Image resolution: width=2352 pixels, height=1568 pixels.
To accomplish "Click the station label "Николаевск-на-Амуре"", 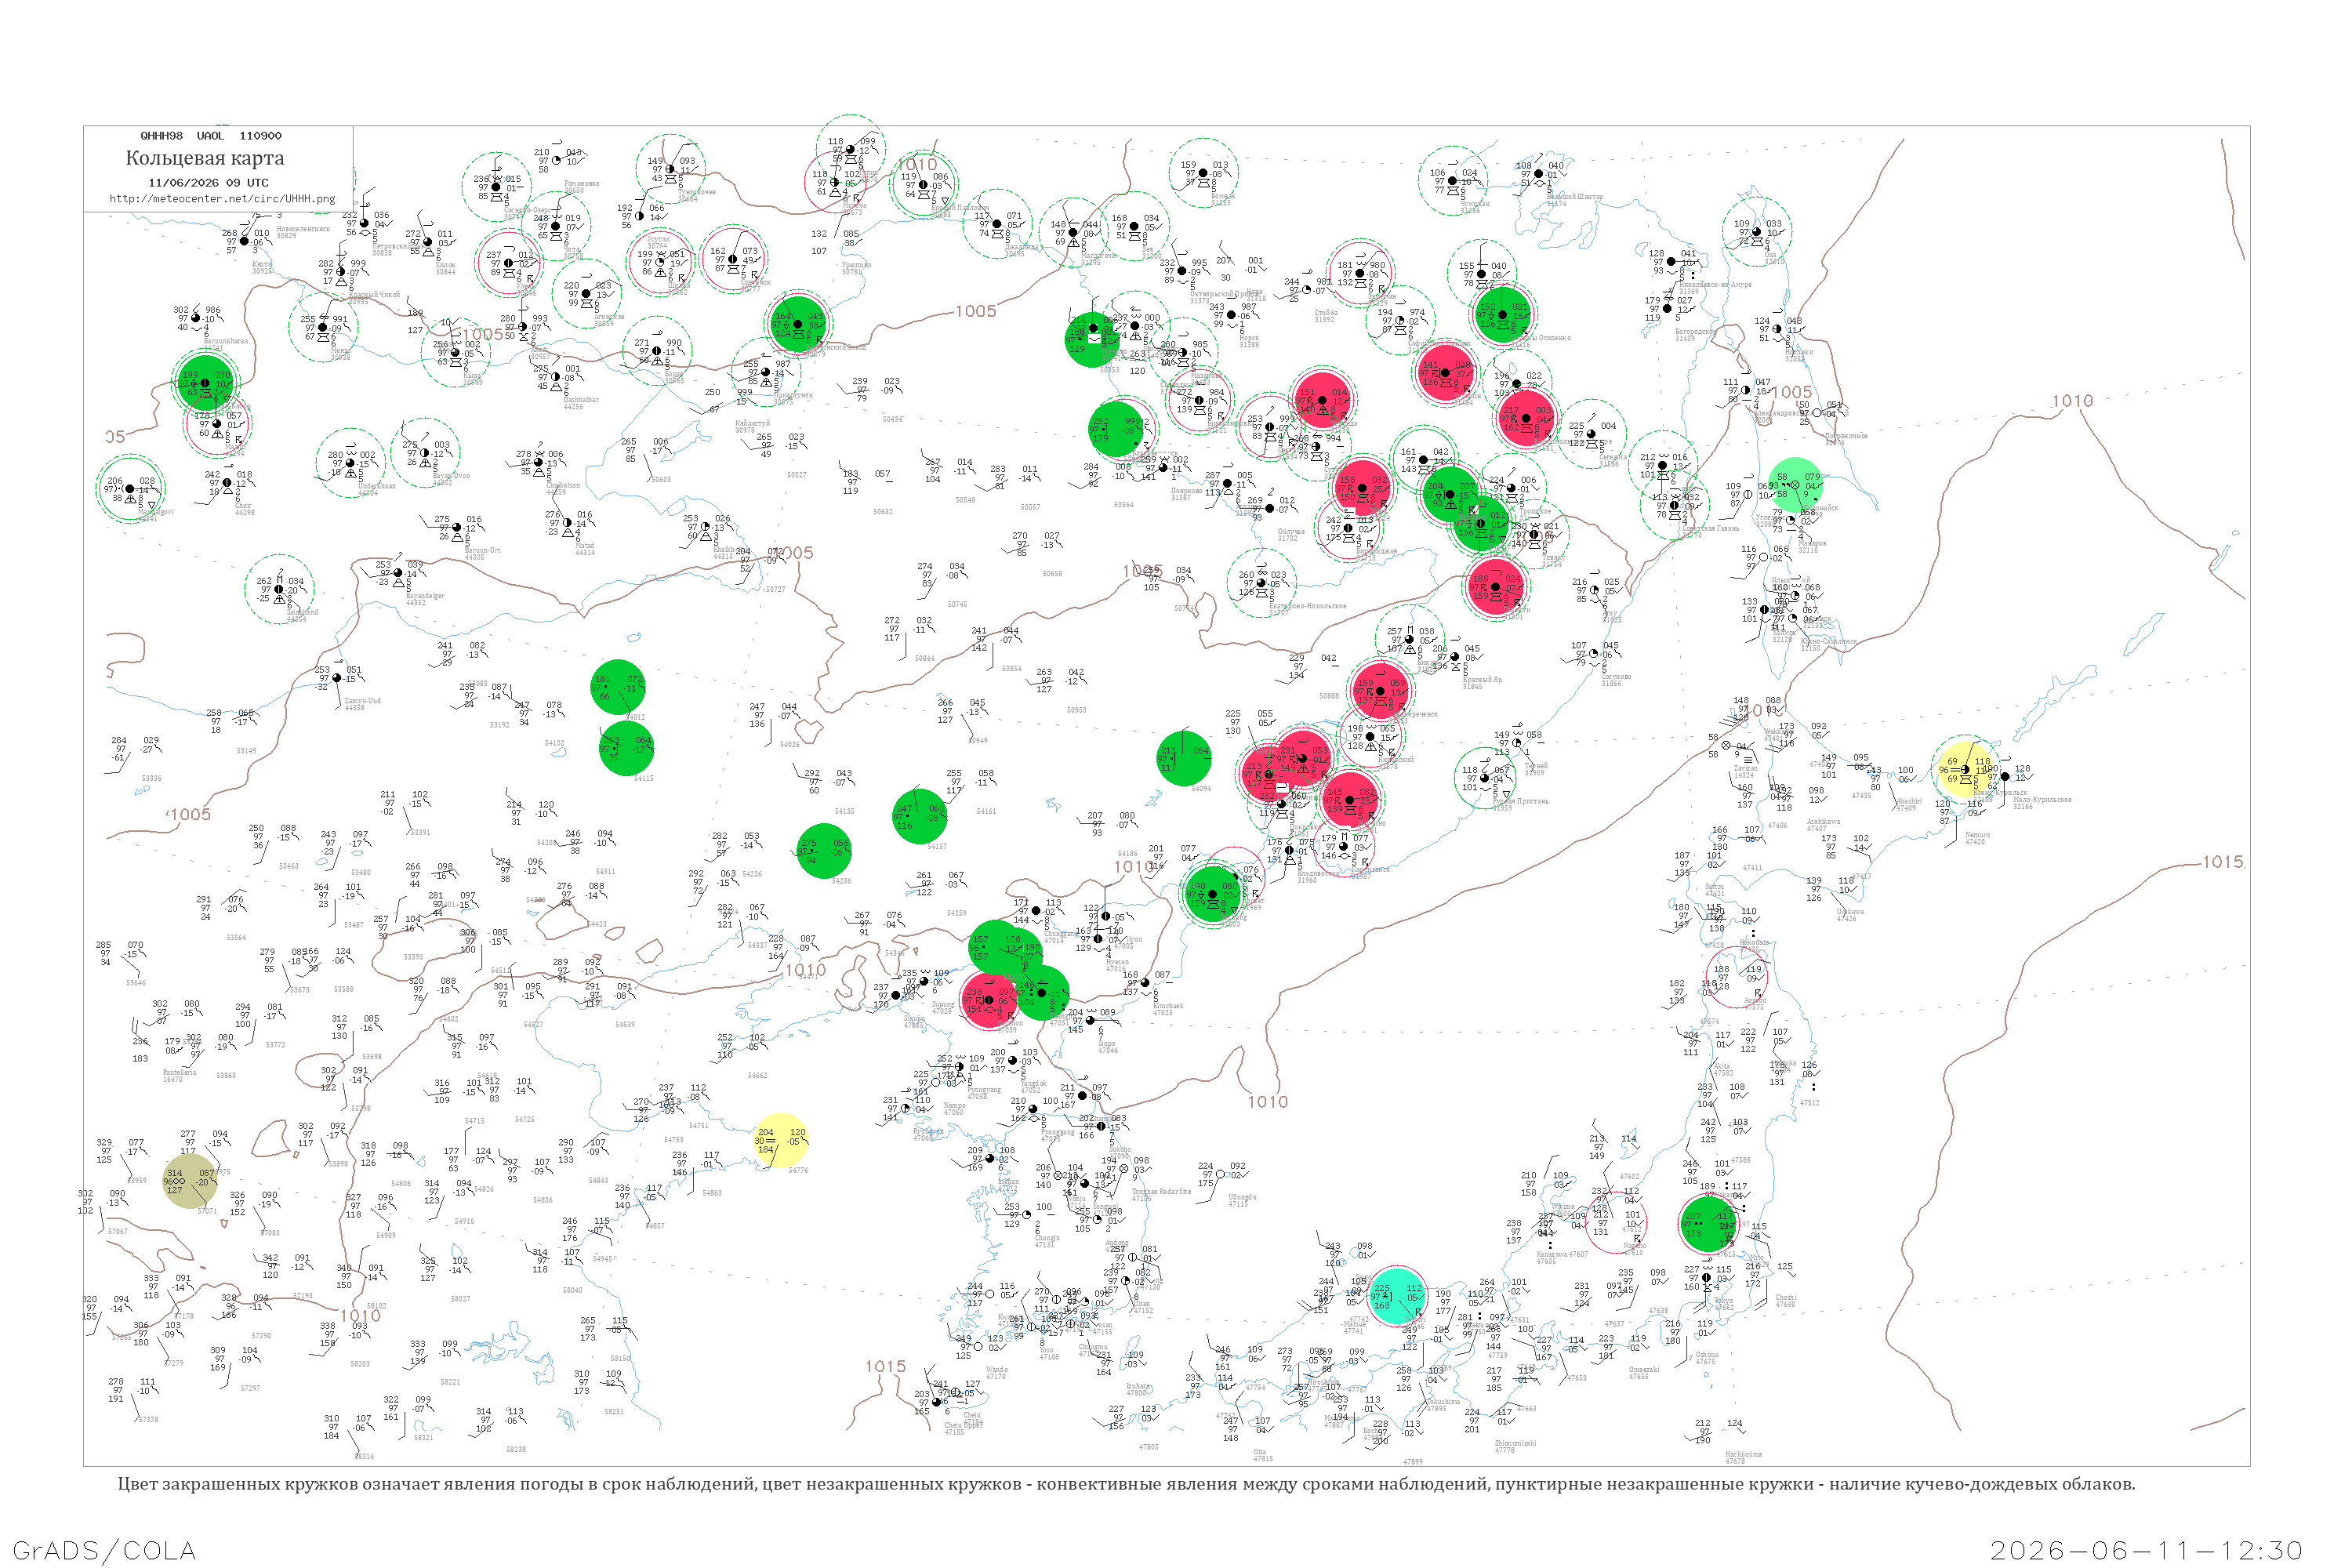I will (1715, 285).
